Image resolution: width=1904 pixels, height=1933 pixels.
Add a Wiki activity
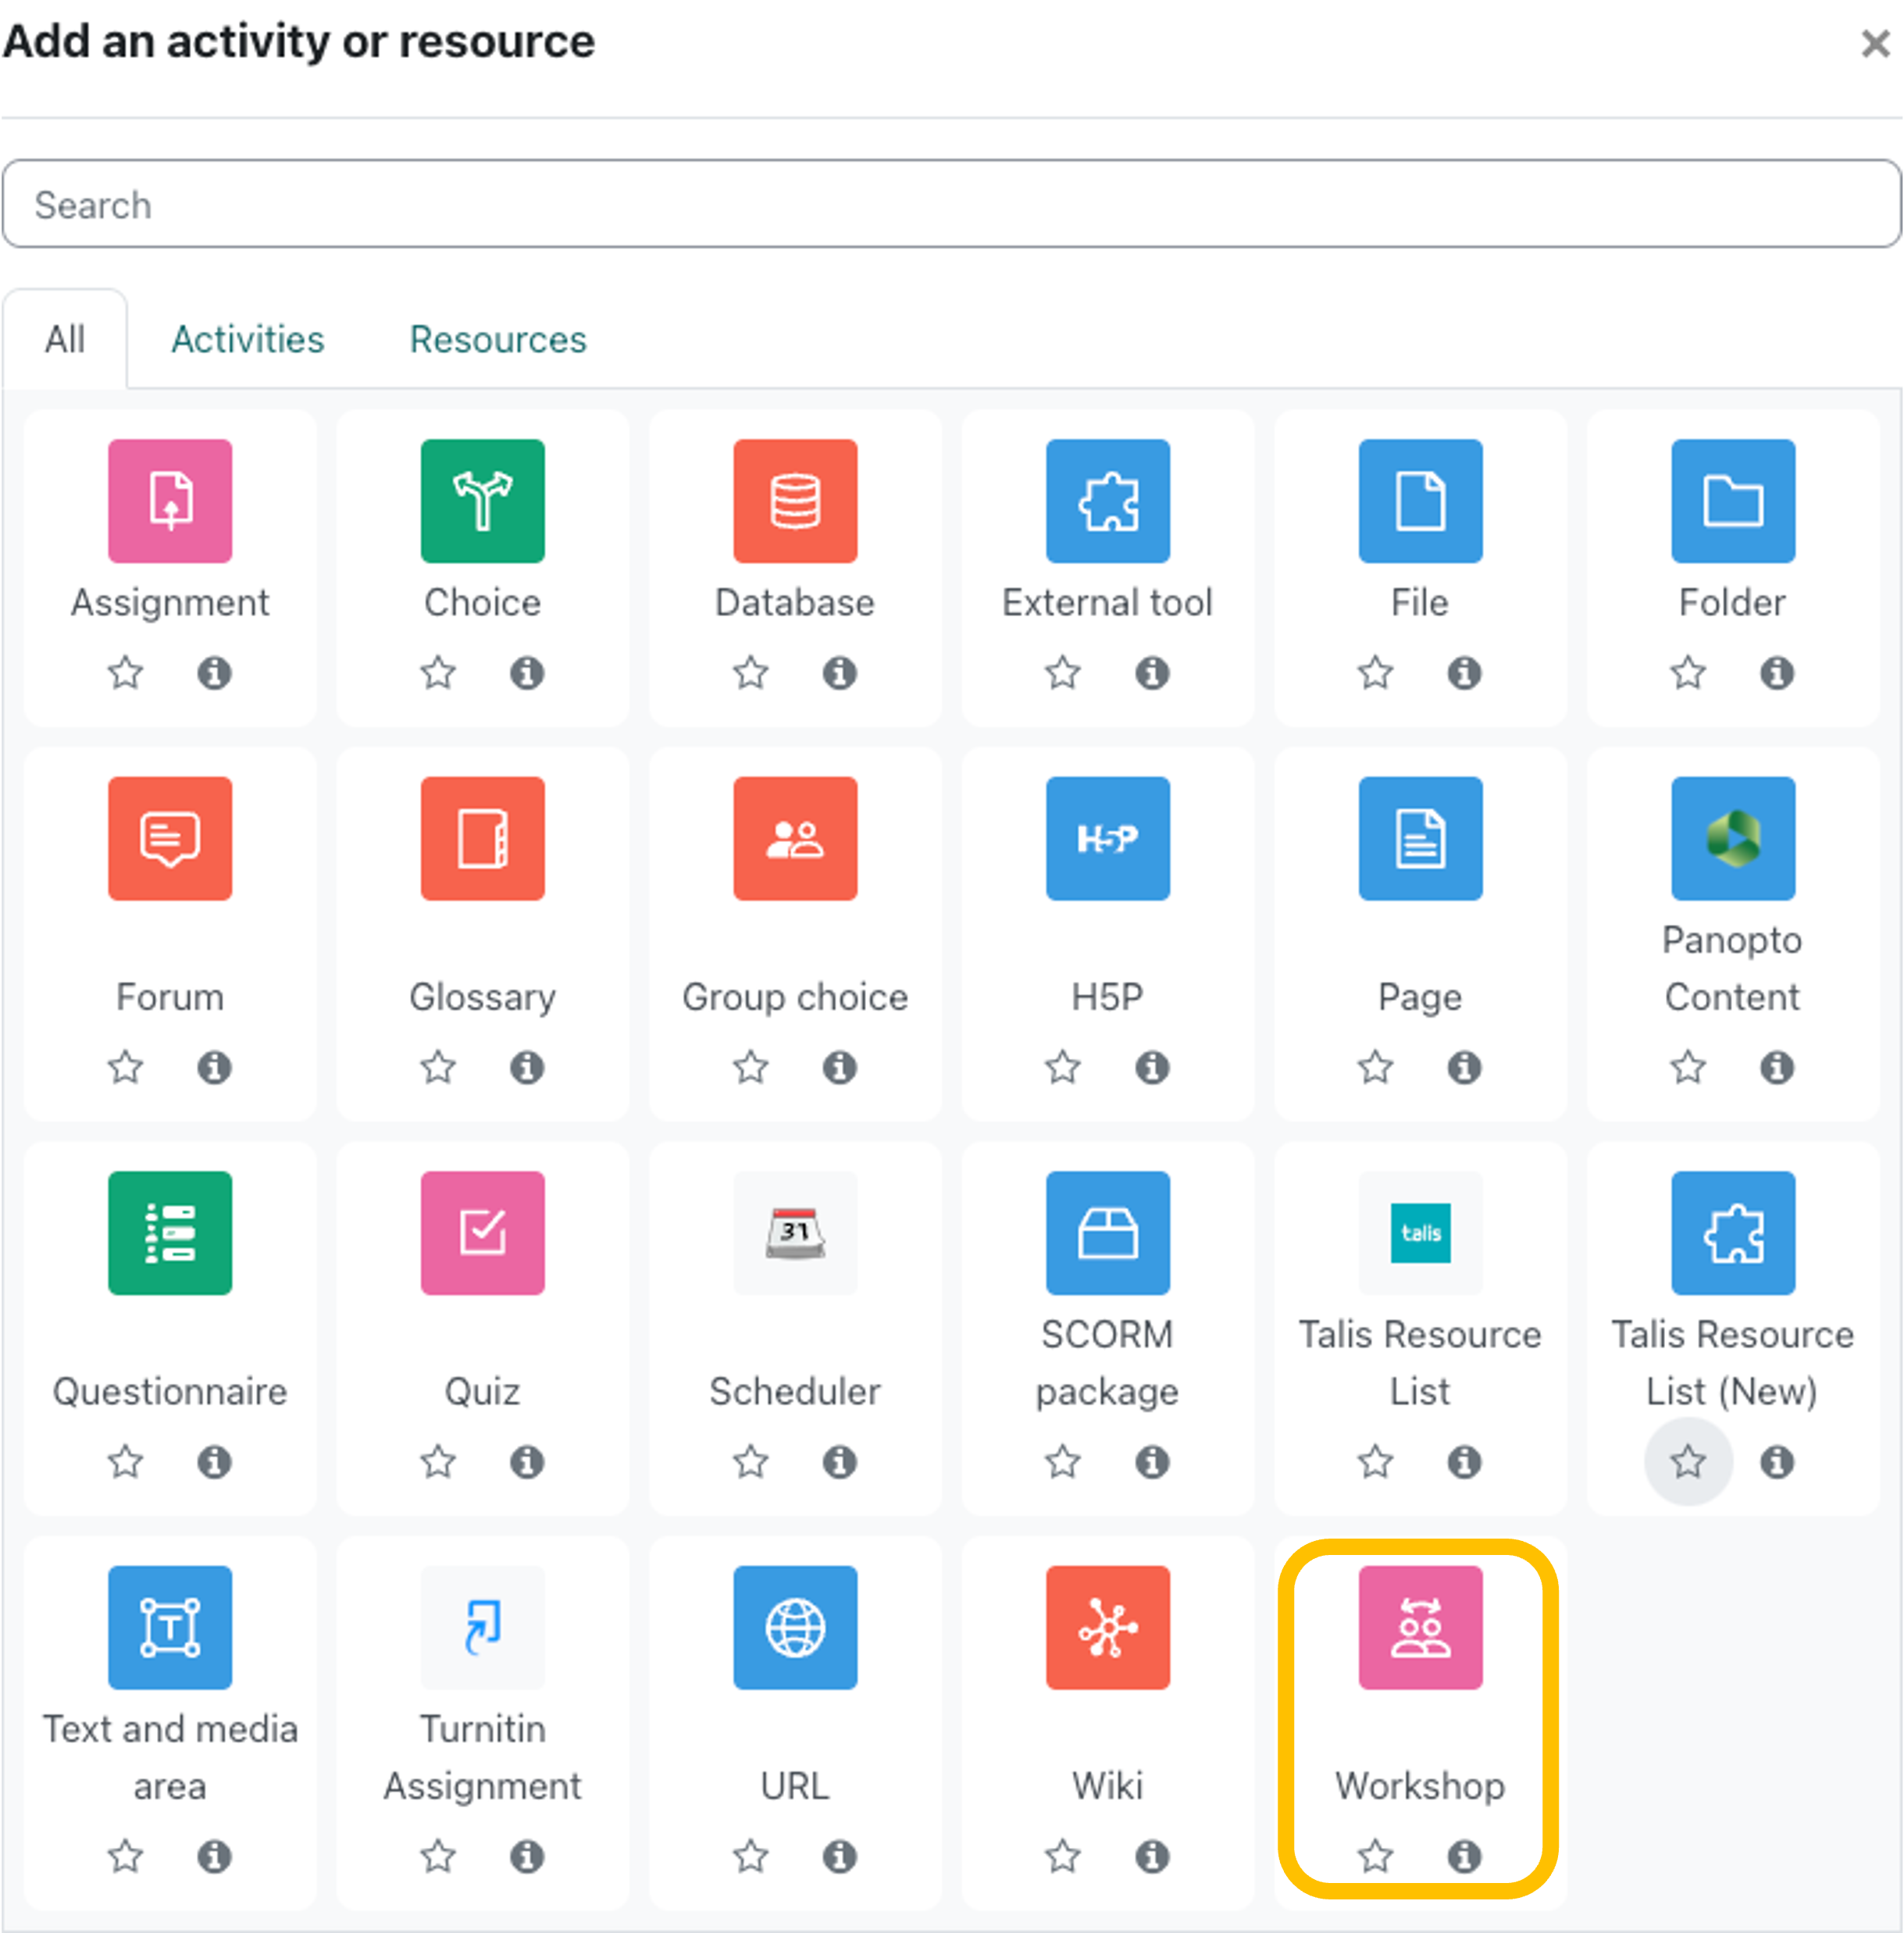click(x=1107, y=1627)
